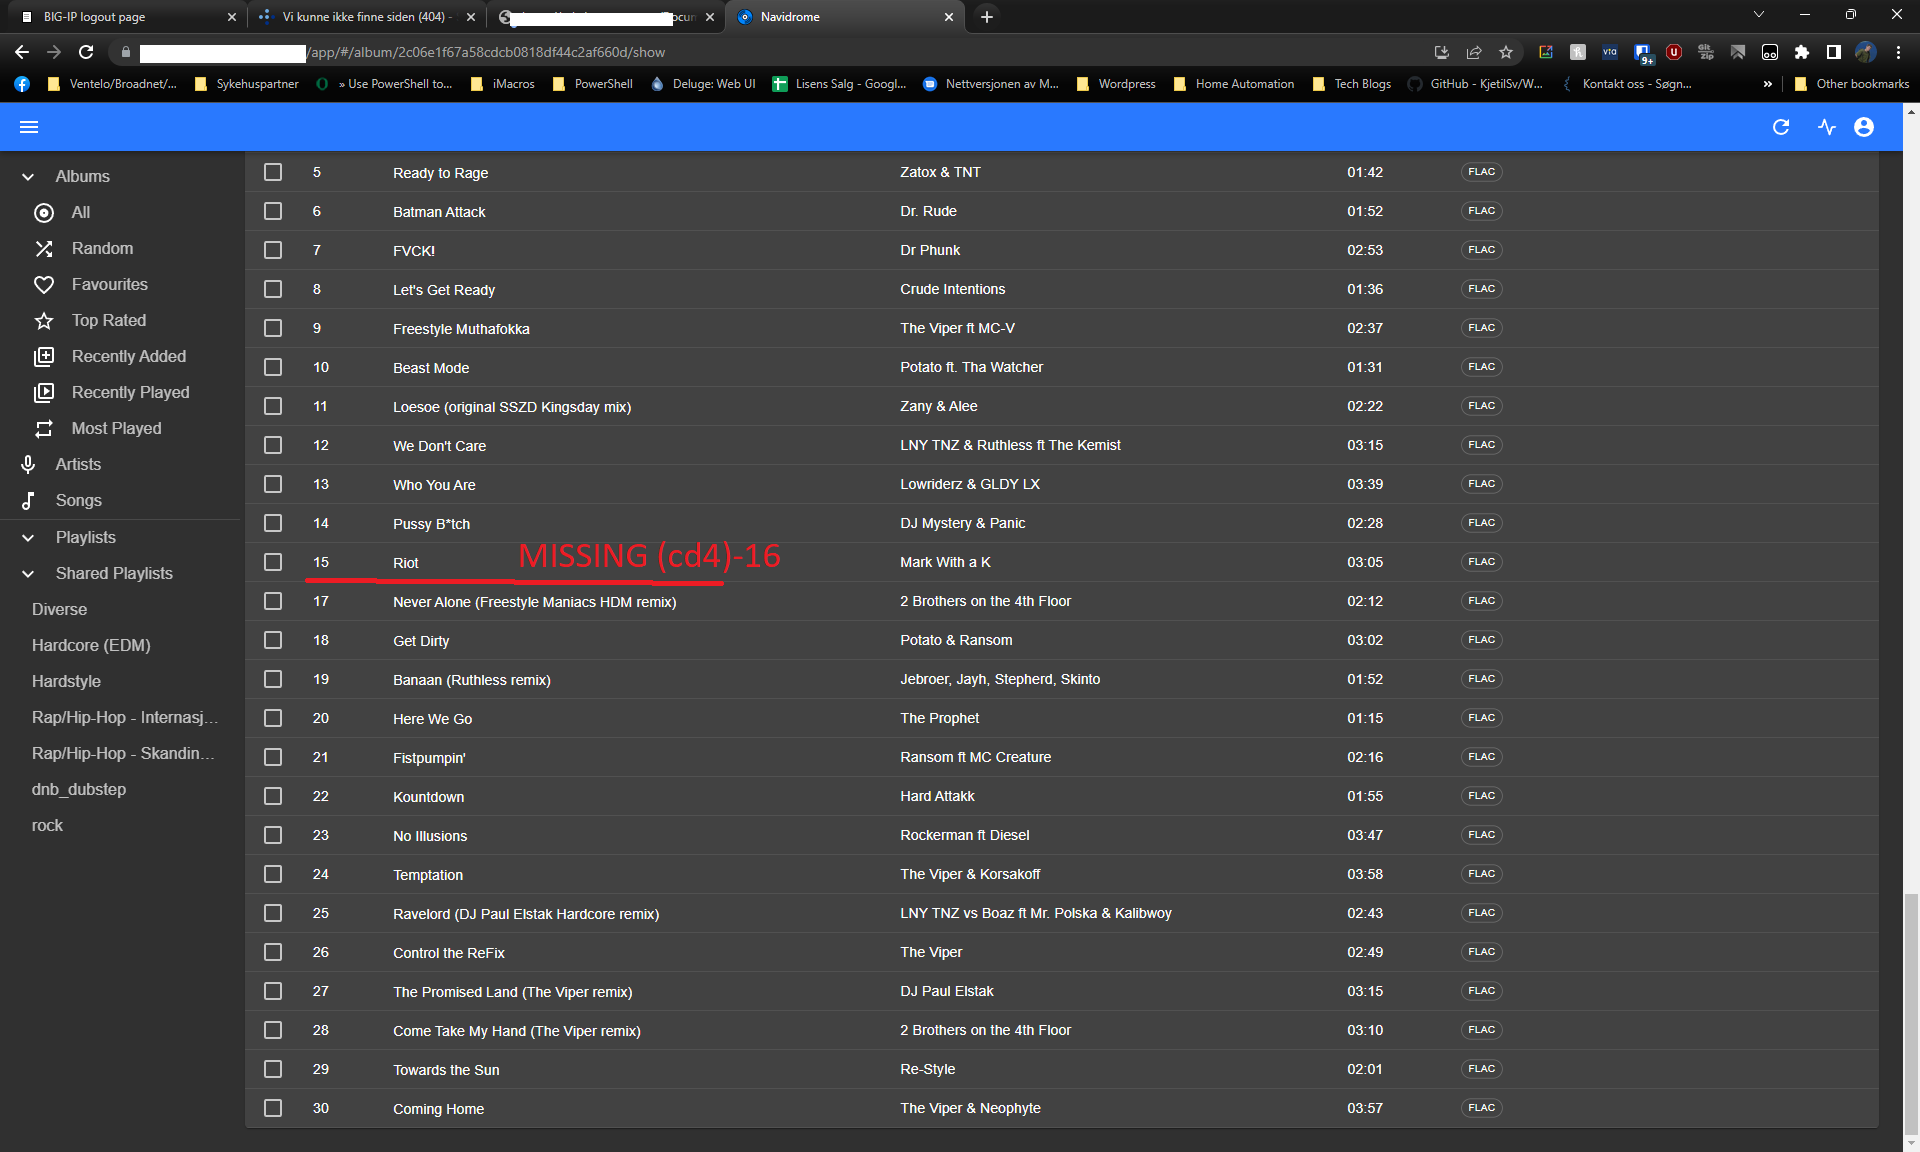Select checkbox for Batman Attack track
Viewport: 1920px width, 1152px height.
273,211
